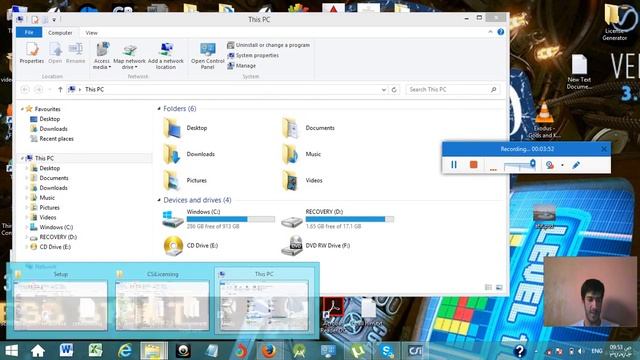Click the recorder webcam options icon
This screenshot has width=640, height=360.
[x=550, y=165]
